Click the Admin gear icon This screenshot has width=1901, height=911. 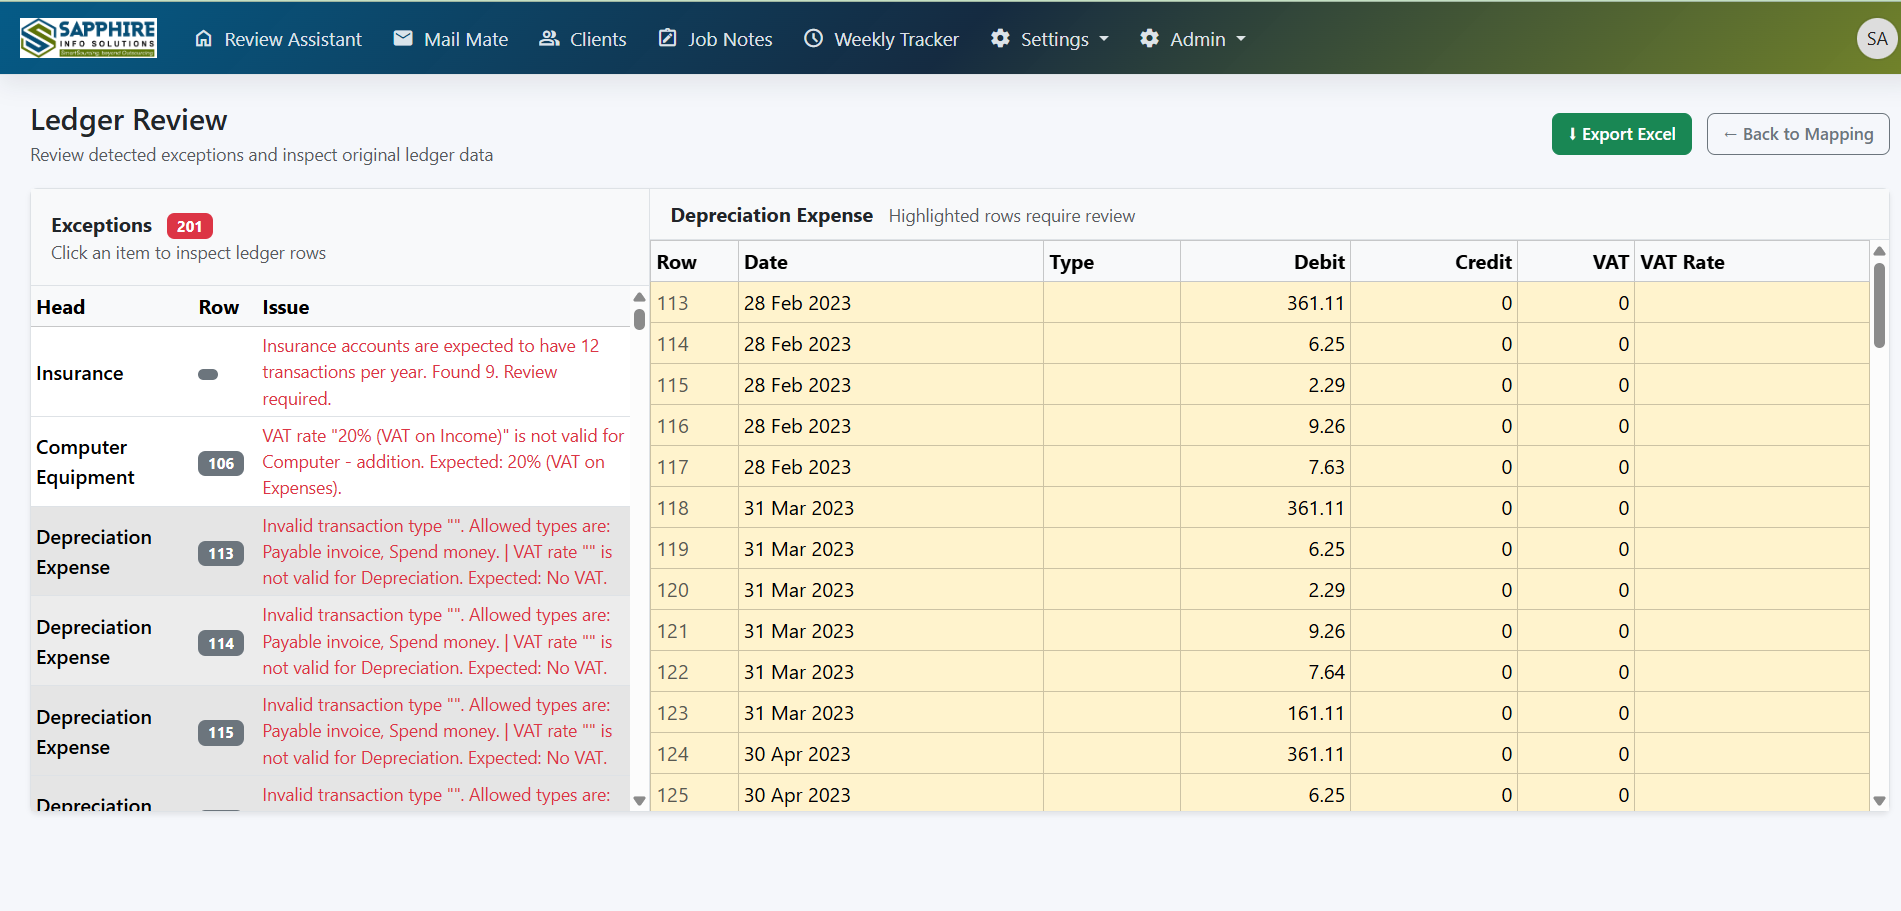(x=1149, y=38)
